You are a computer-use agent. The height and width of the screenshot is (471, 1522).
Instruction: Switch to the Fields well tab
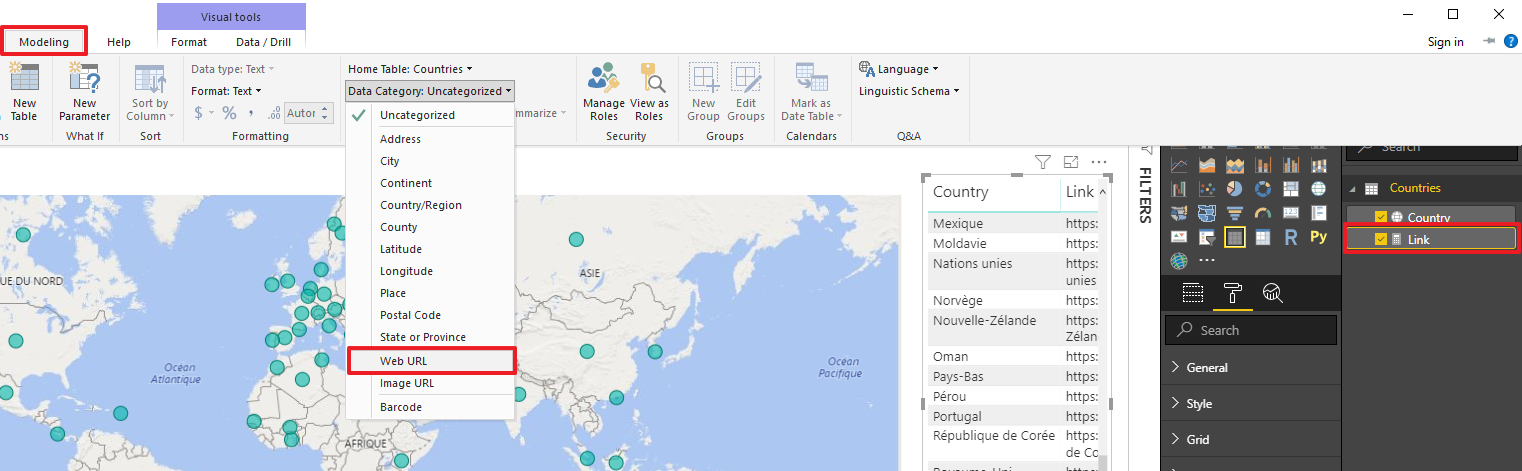click(x=1193, y=293)
